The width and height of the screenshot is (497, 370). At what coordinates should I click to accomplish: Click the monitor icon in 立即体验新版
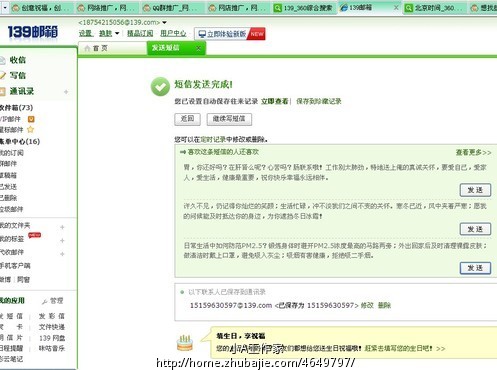pos(202,34)
